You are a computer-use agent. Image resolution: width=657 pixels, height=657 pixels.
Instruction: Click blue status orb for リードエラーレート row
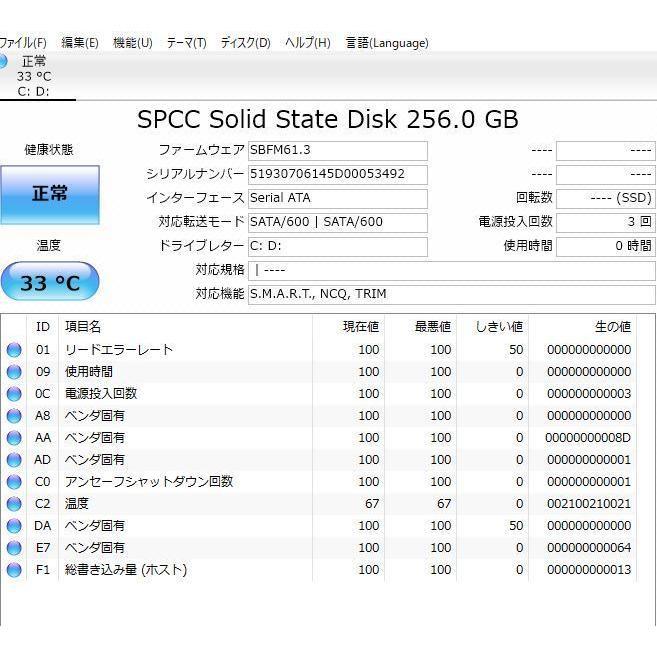pyautogui.click(x=14, y=350)
